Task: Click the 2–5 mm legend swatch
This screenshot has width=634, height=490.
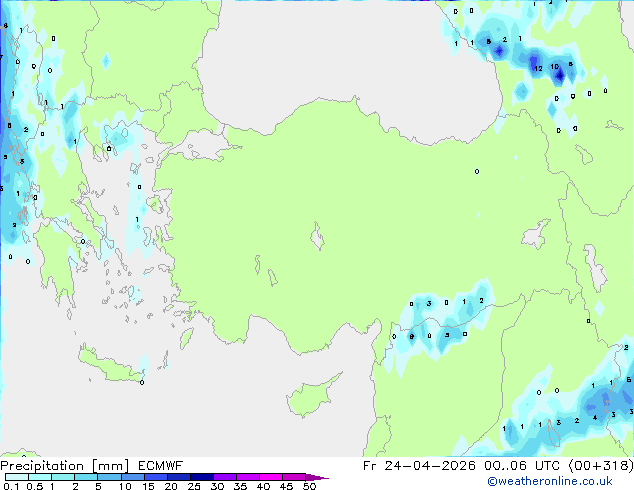Action: pos(86,477)
